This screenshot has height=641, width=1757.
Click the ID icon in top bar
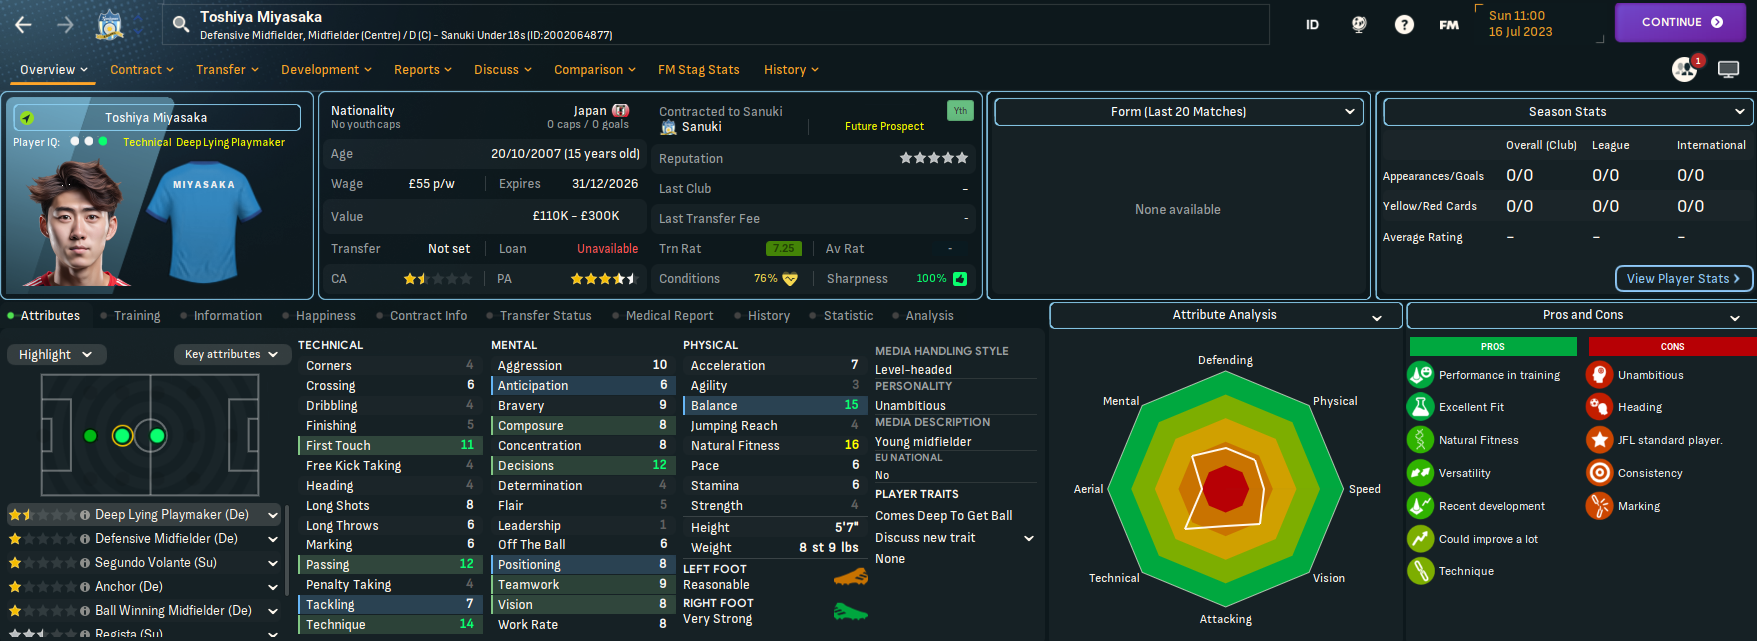pyautogui.click(x=1312, y=25)
